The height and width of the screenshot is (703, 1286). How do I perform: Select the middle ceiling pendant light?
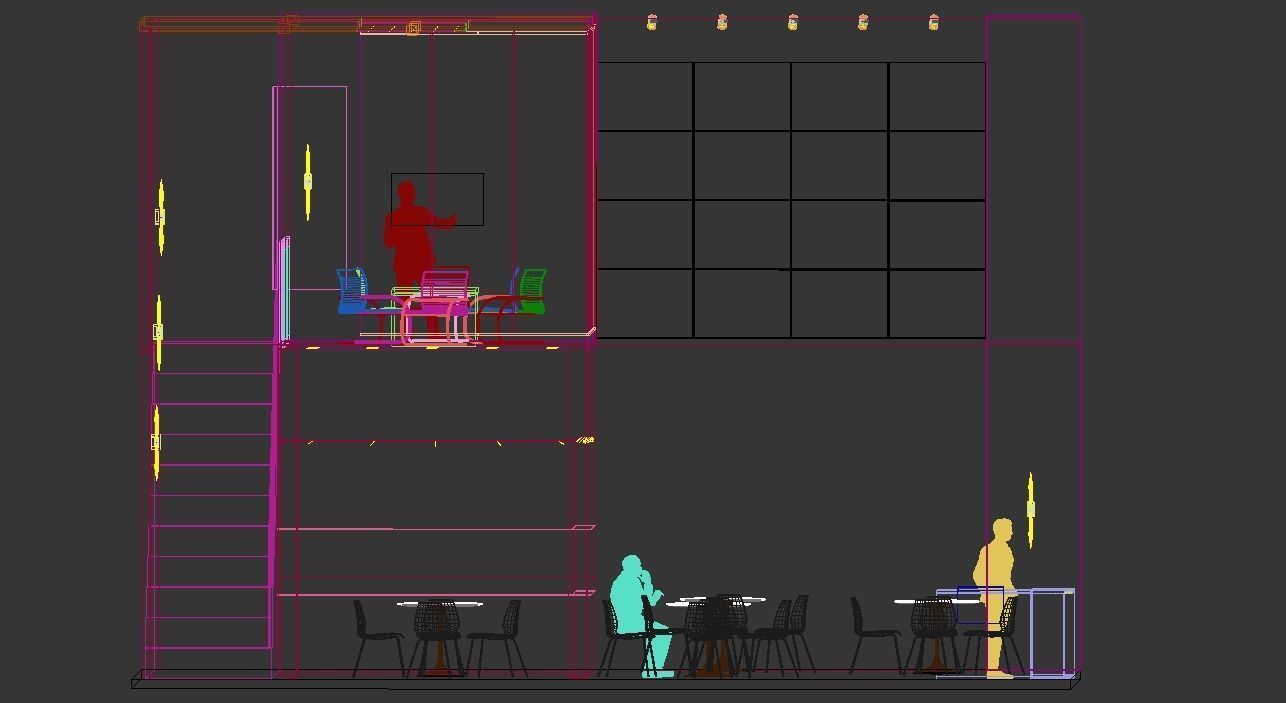point(793,22)
